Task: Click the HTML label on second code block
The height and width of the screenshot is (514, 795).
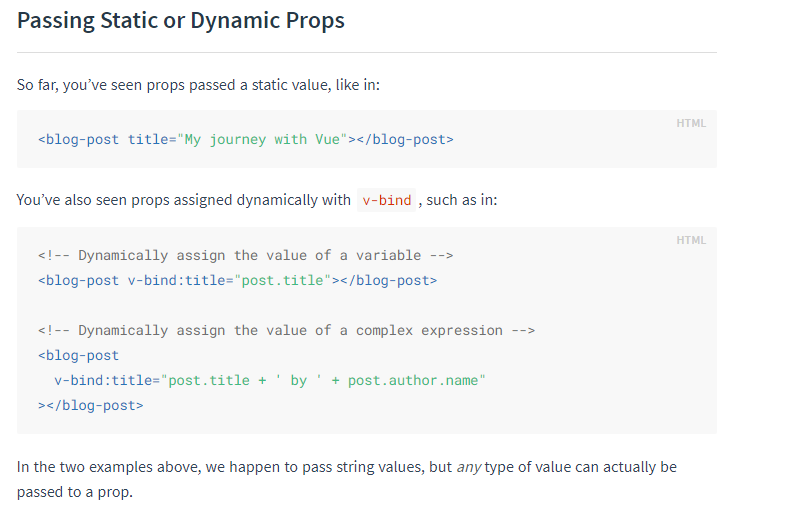Action: click(x=691, y=240)
